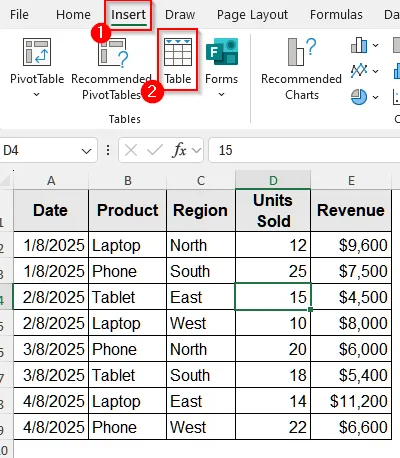The height and width of the screenshot is (458, 400).
Task: Expand the column chart dropdown arrow
Action: tap(375, 45)
